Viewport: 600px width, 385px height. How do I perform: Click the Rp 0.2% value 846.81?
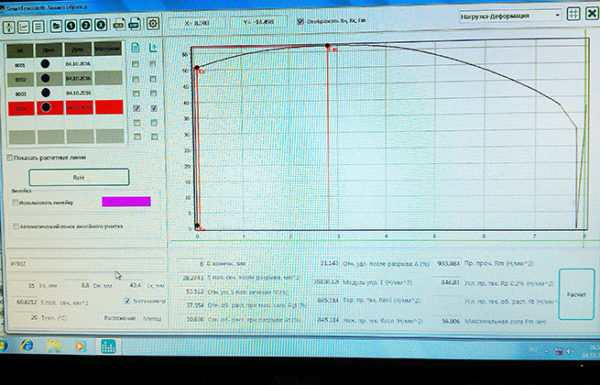click(x=449, y=282)
